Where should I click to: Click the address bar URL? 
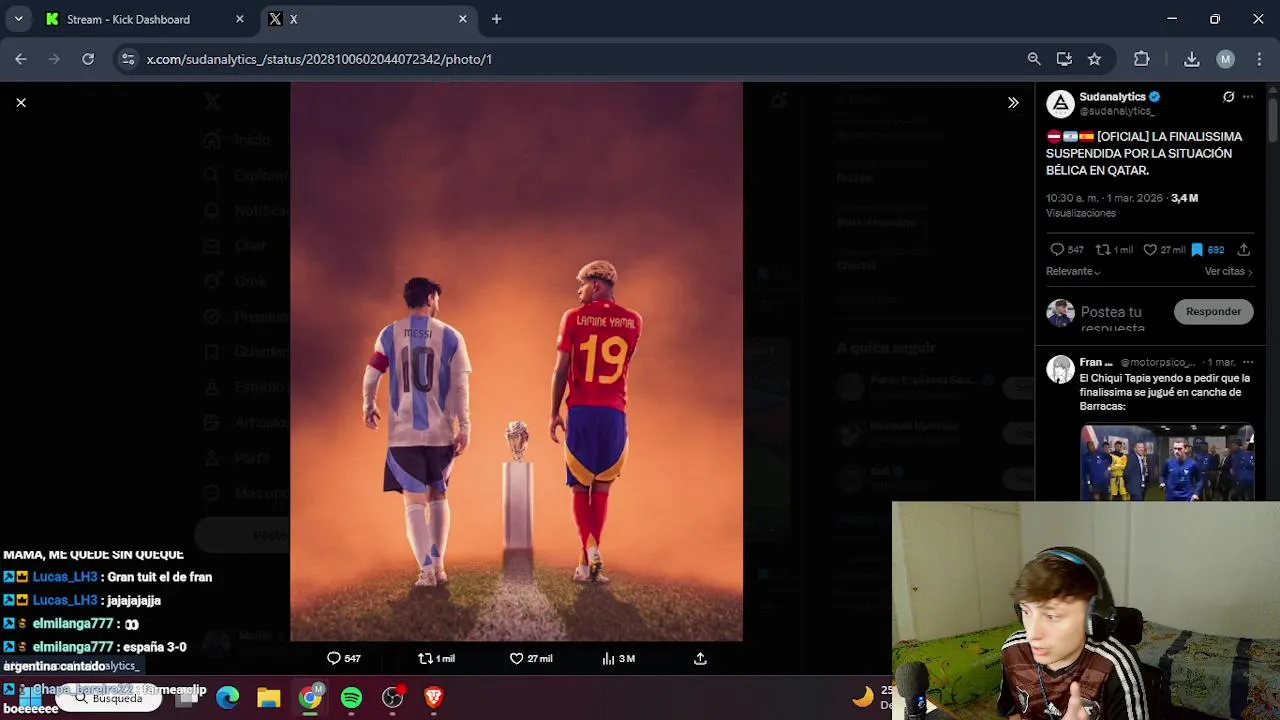319,59
